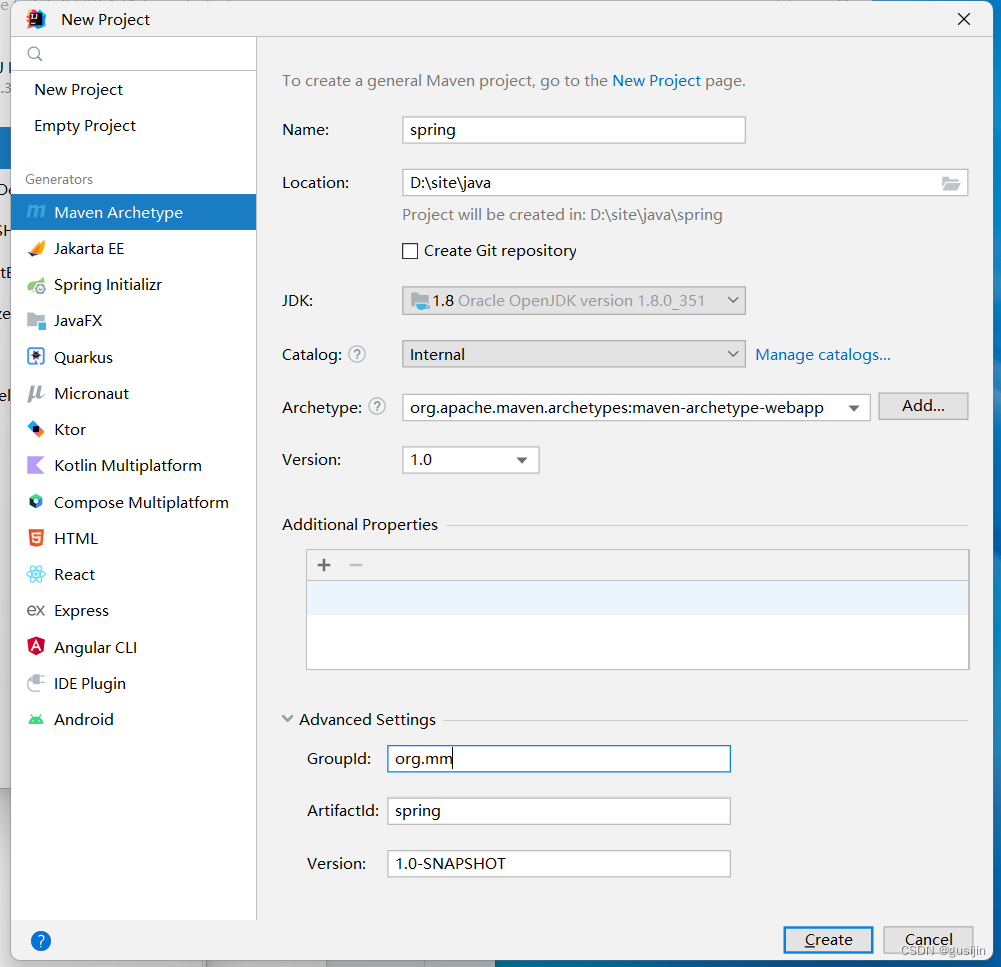Choose Spring Initializr generator
1001x967 pixels.
[133, 285]
